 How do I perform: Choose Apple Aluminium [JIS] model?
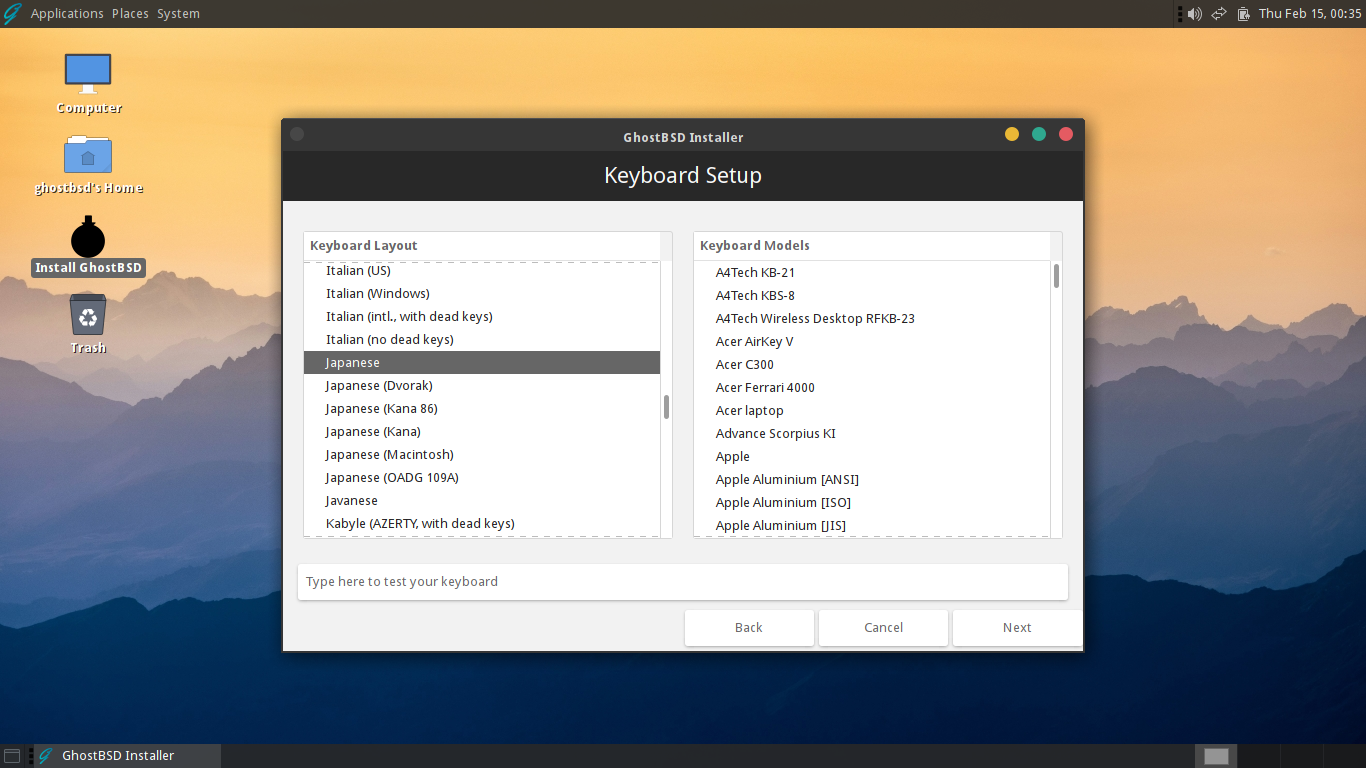[x=872, y=526]
